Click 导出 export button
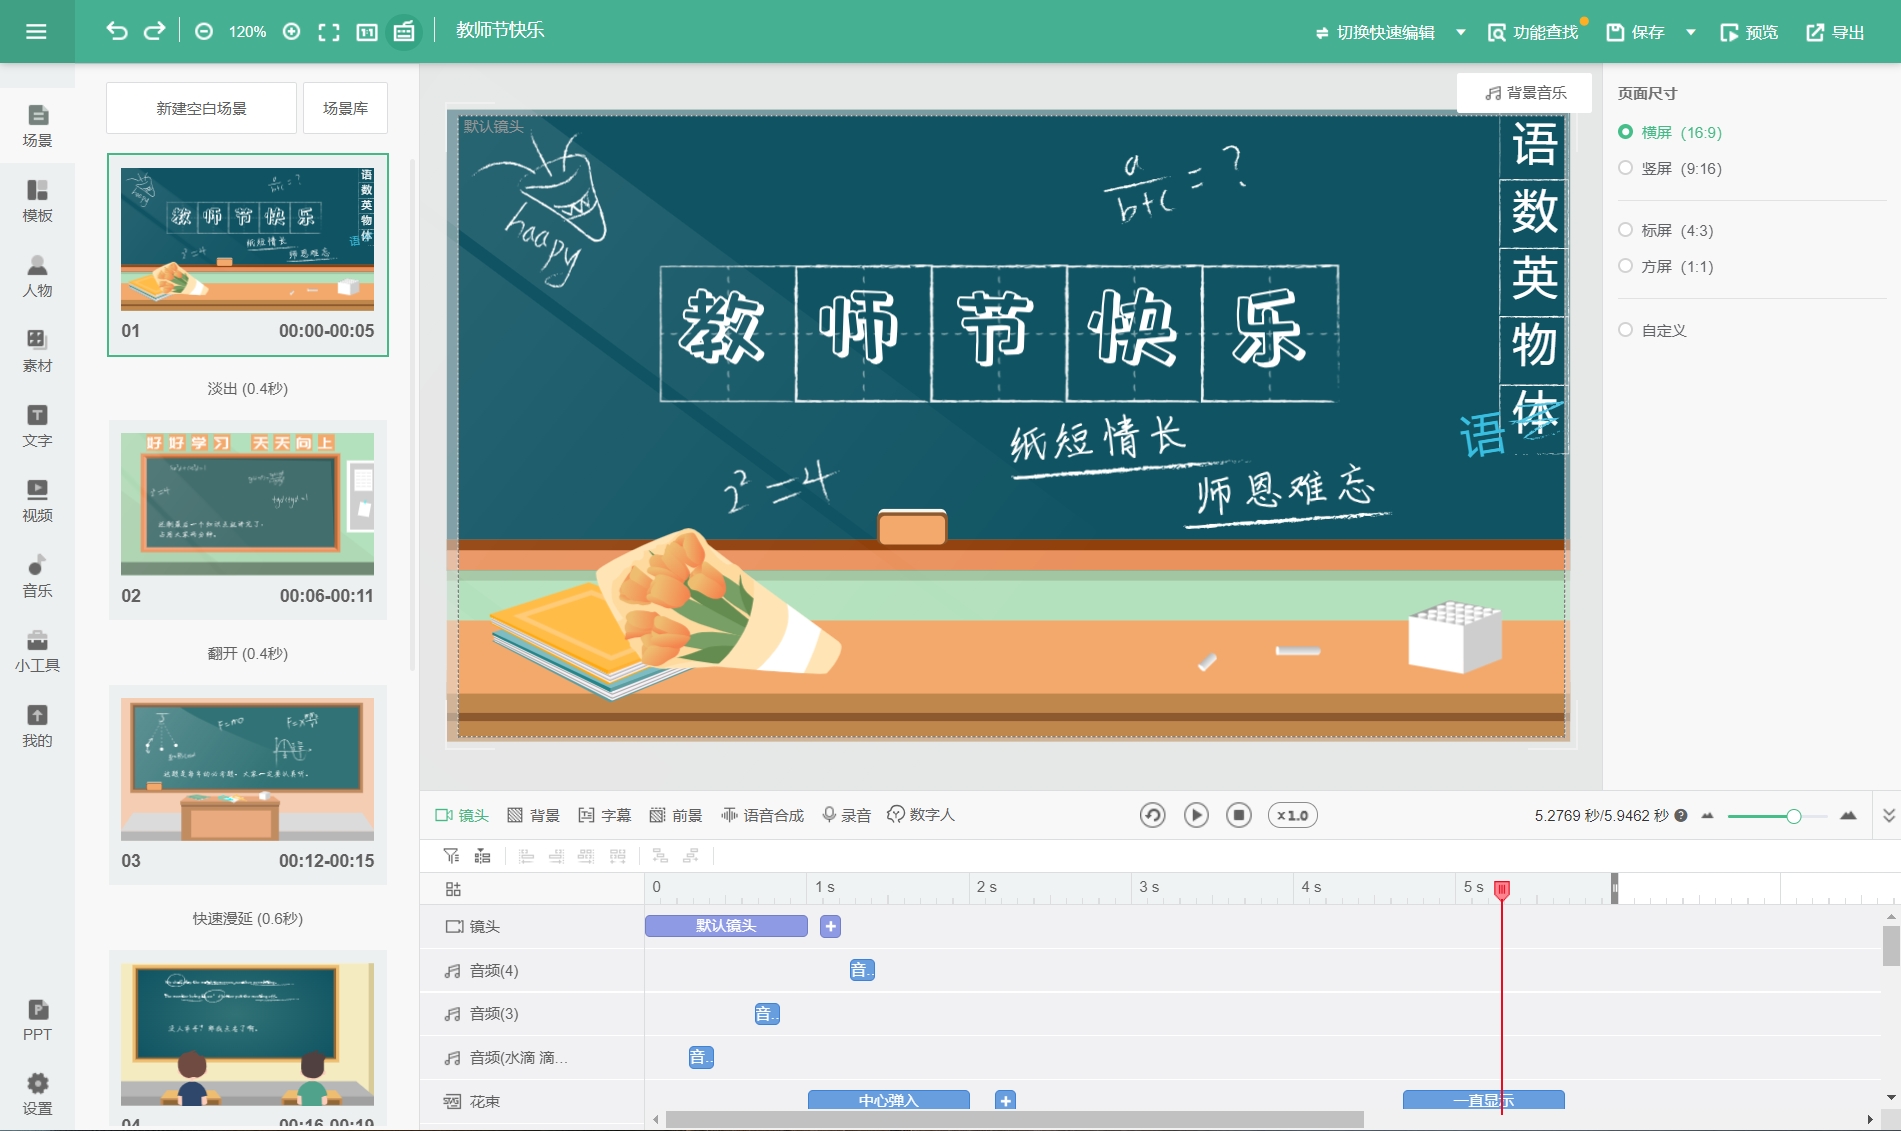The height and width of the screenshot is (1131, 1901). click(x=1835, y=32)
